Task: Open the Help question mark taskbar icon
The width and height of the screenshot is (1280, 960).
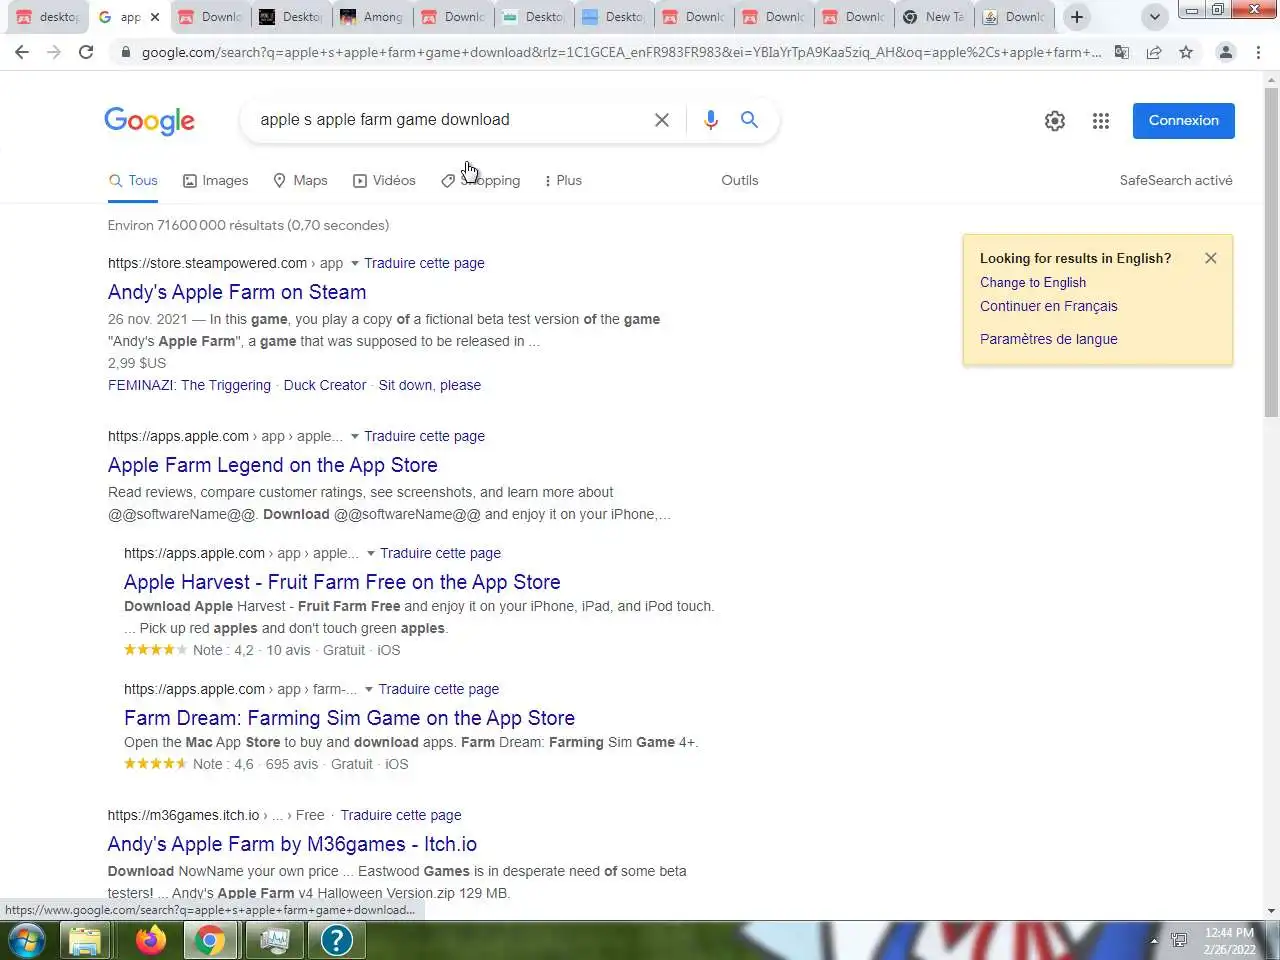Action: (337, 940)
